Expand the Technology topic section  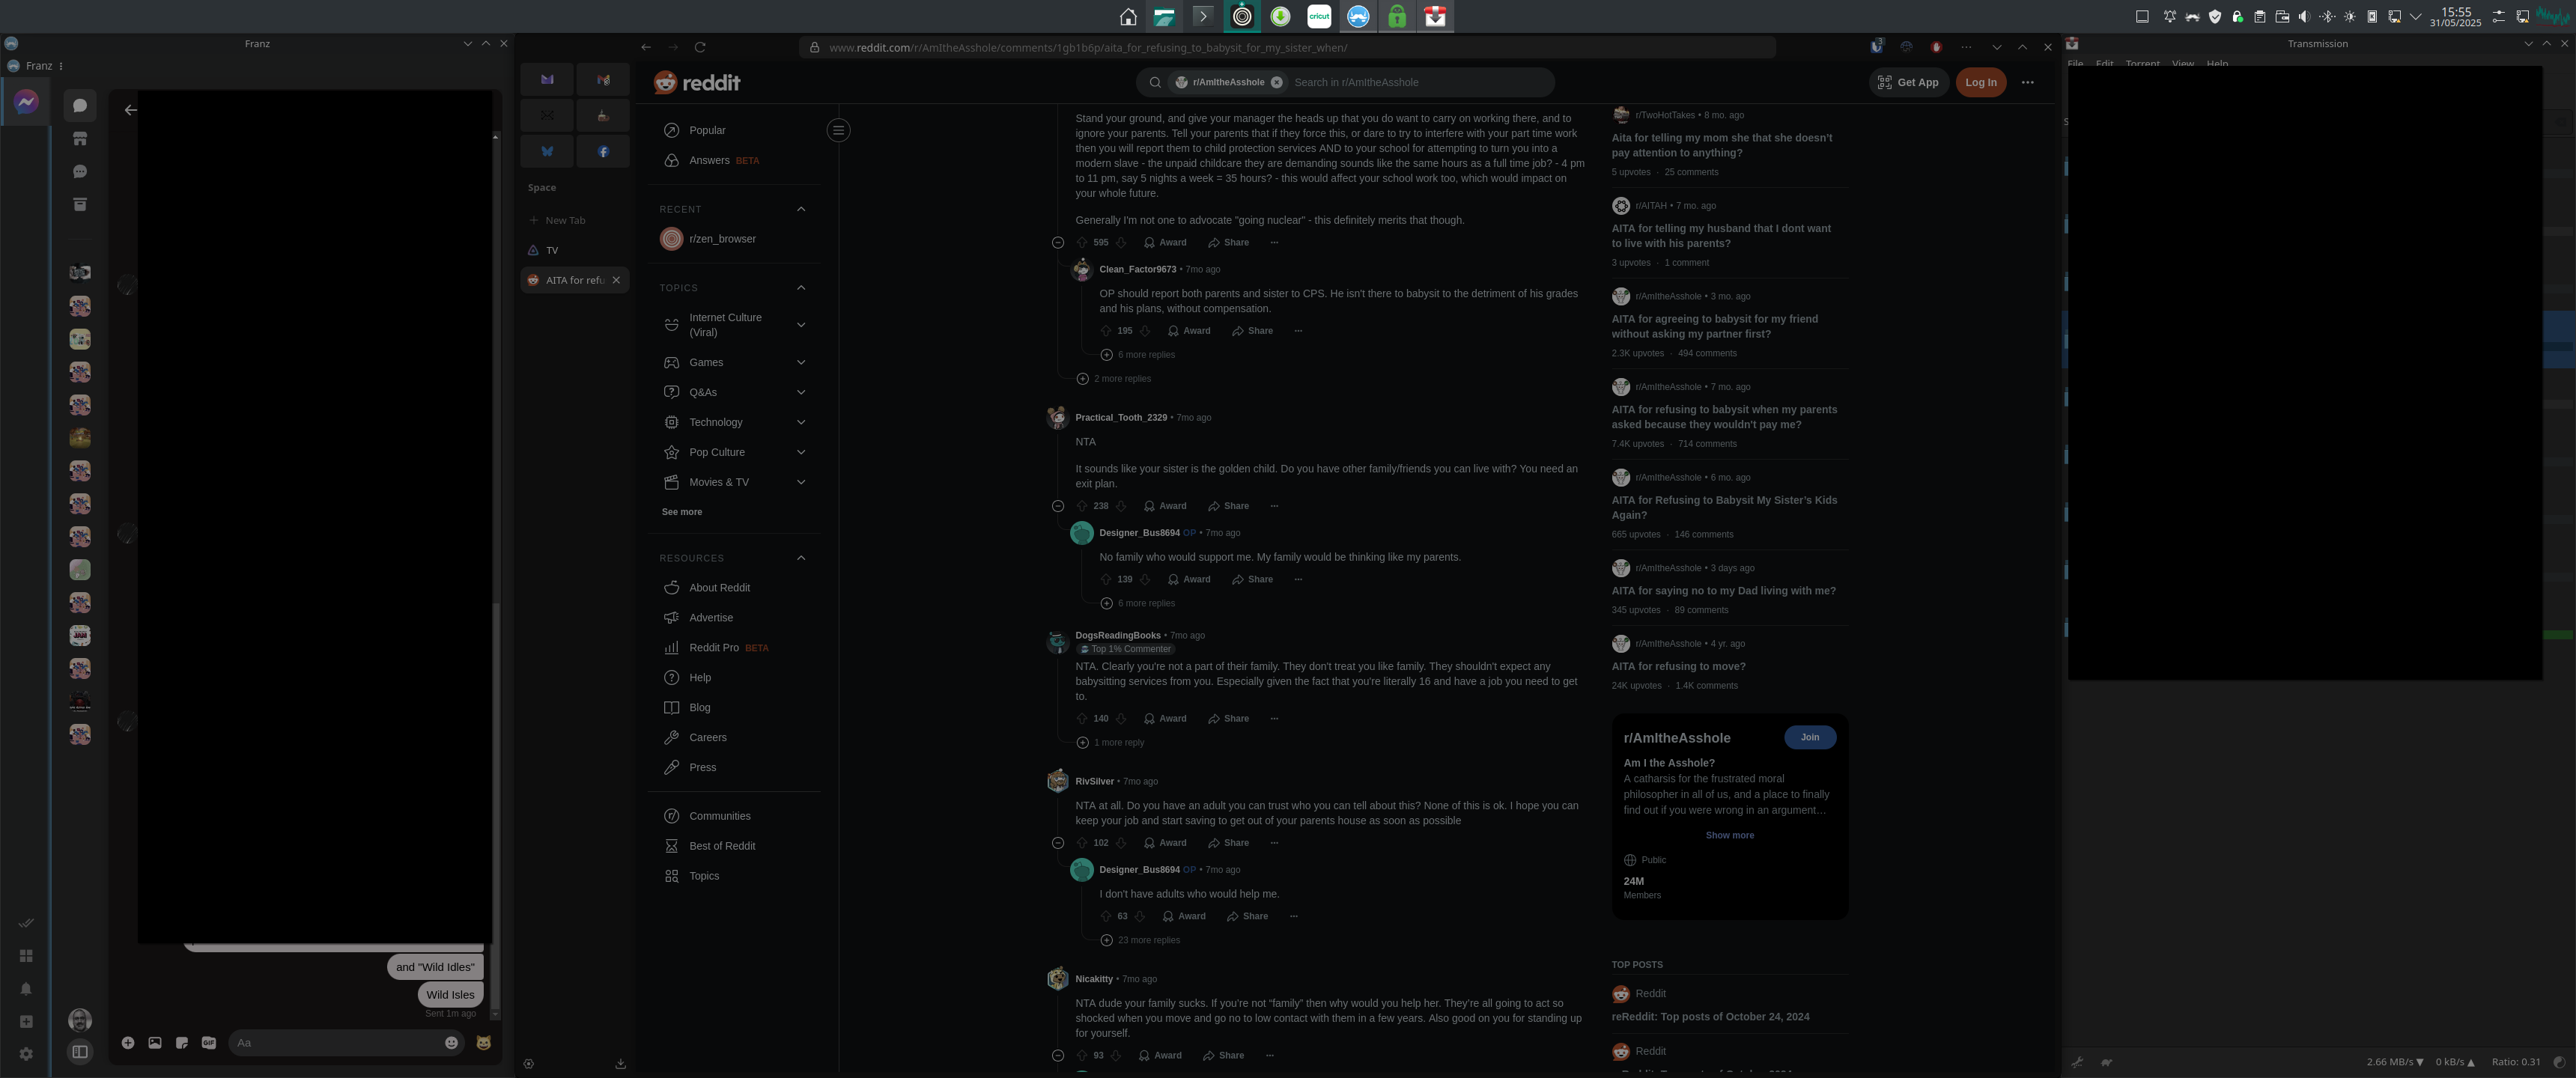coord(800,422)
